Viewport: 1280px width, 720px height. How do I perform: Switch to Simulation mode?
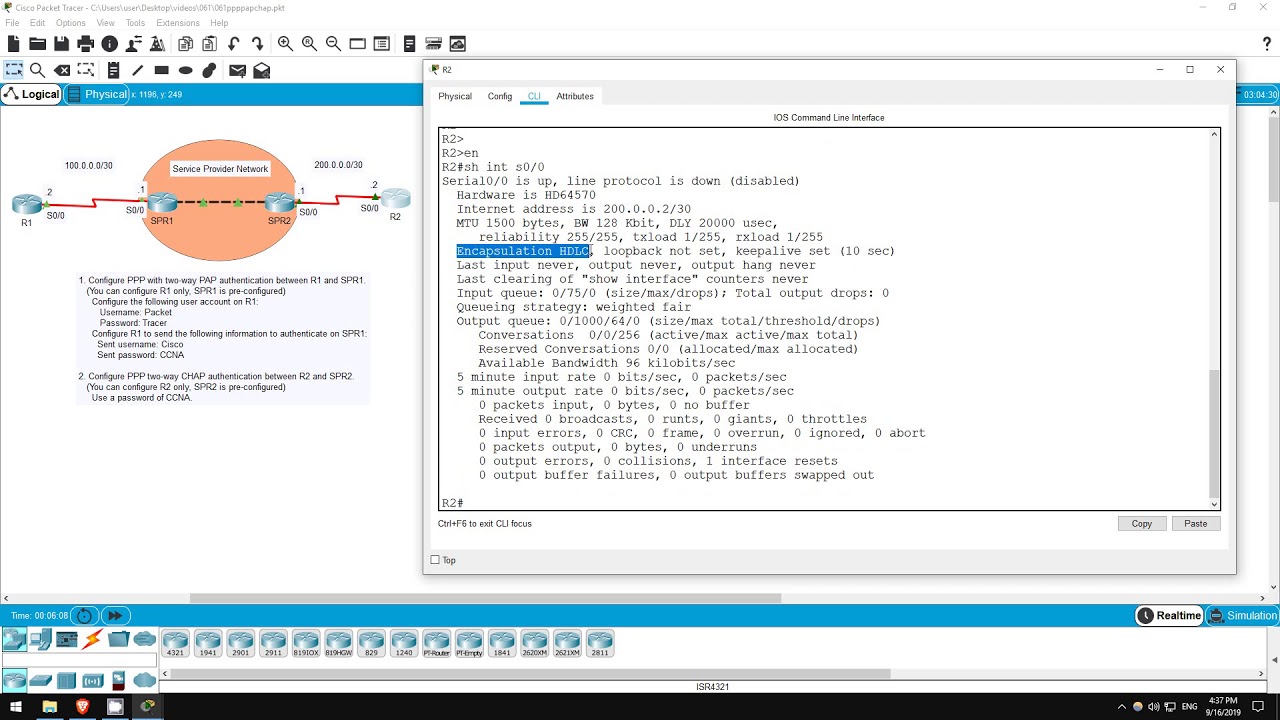pos(1243,615)
